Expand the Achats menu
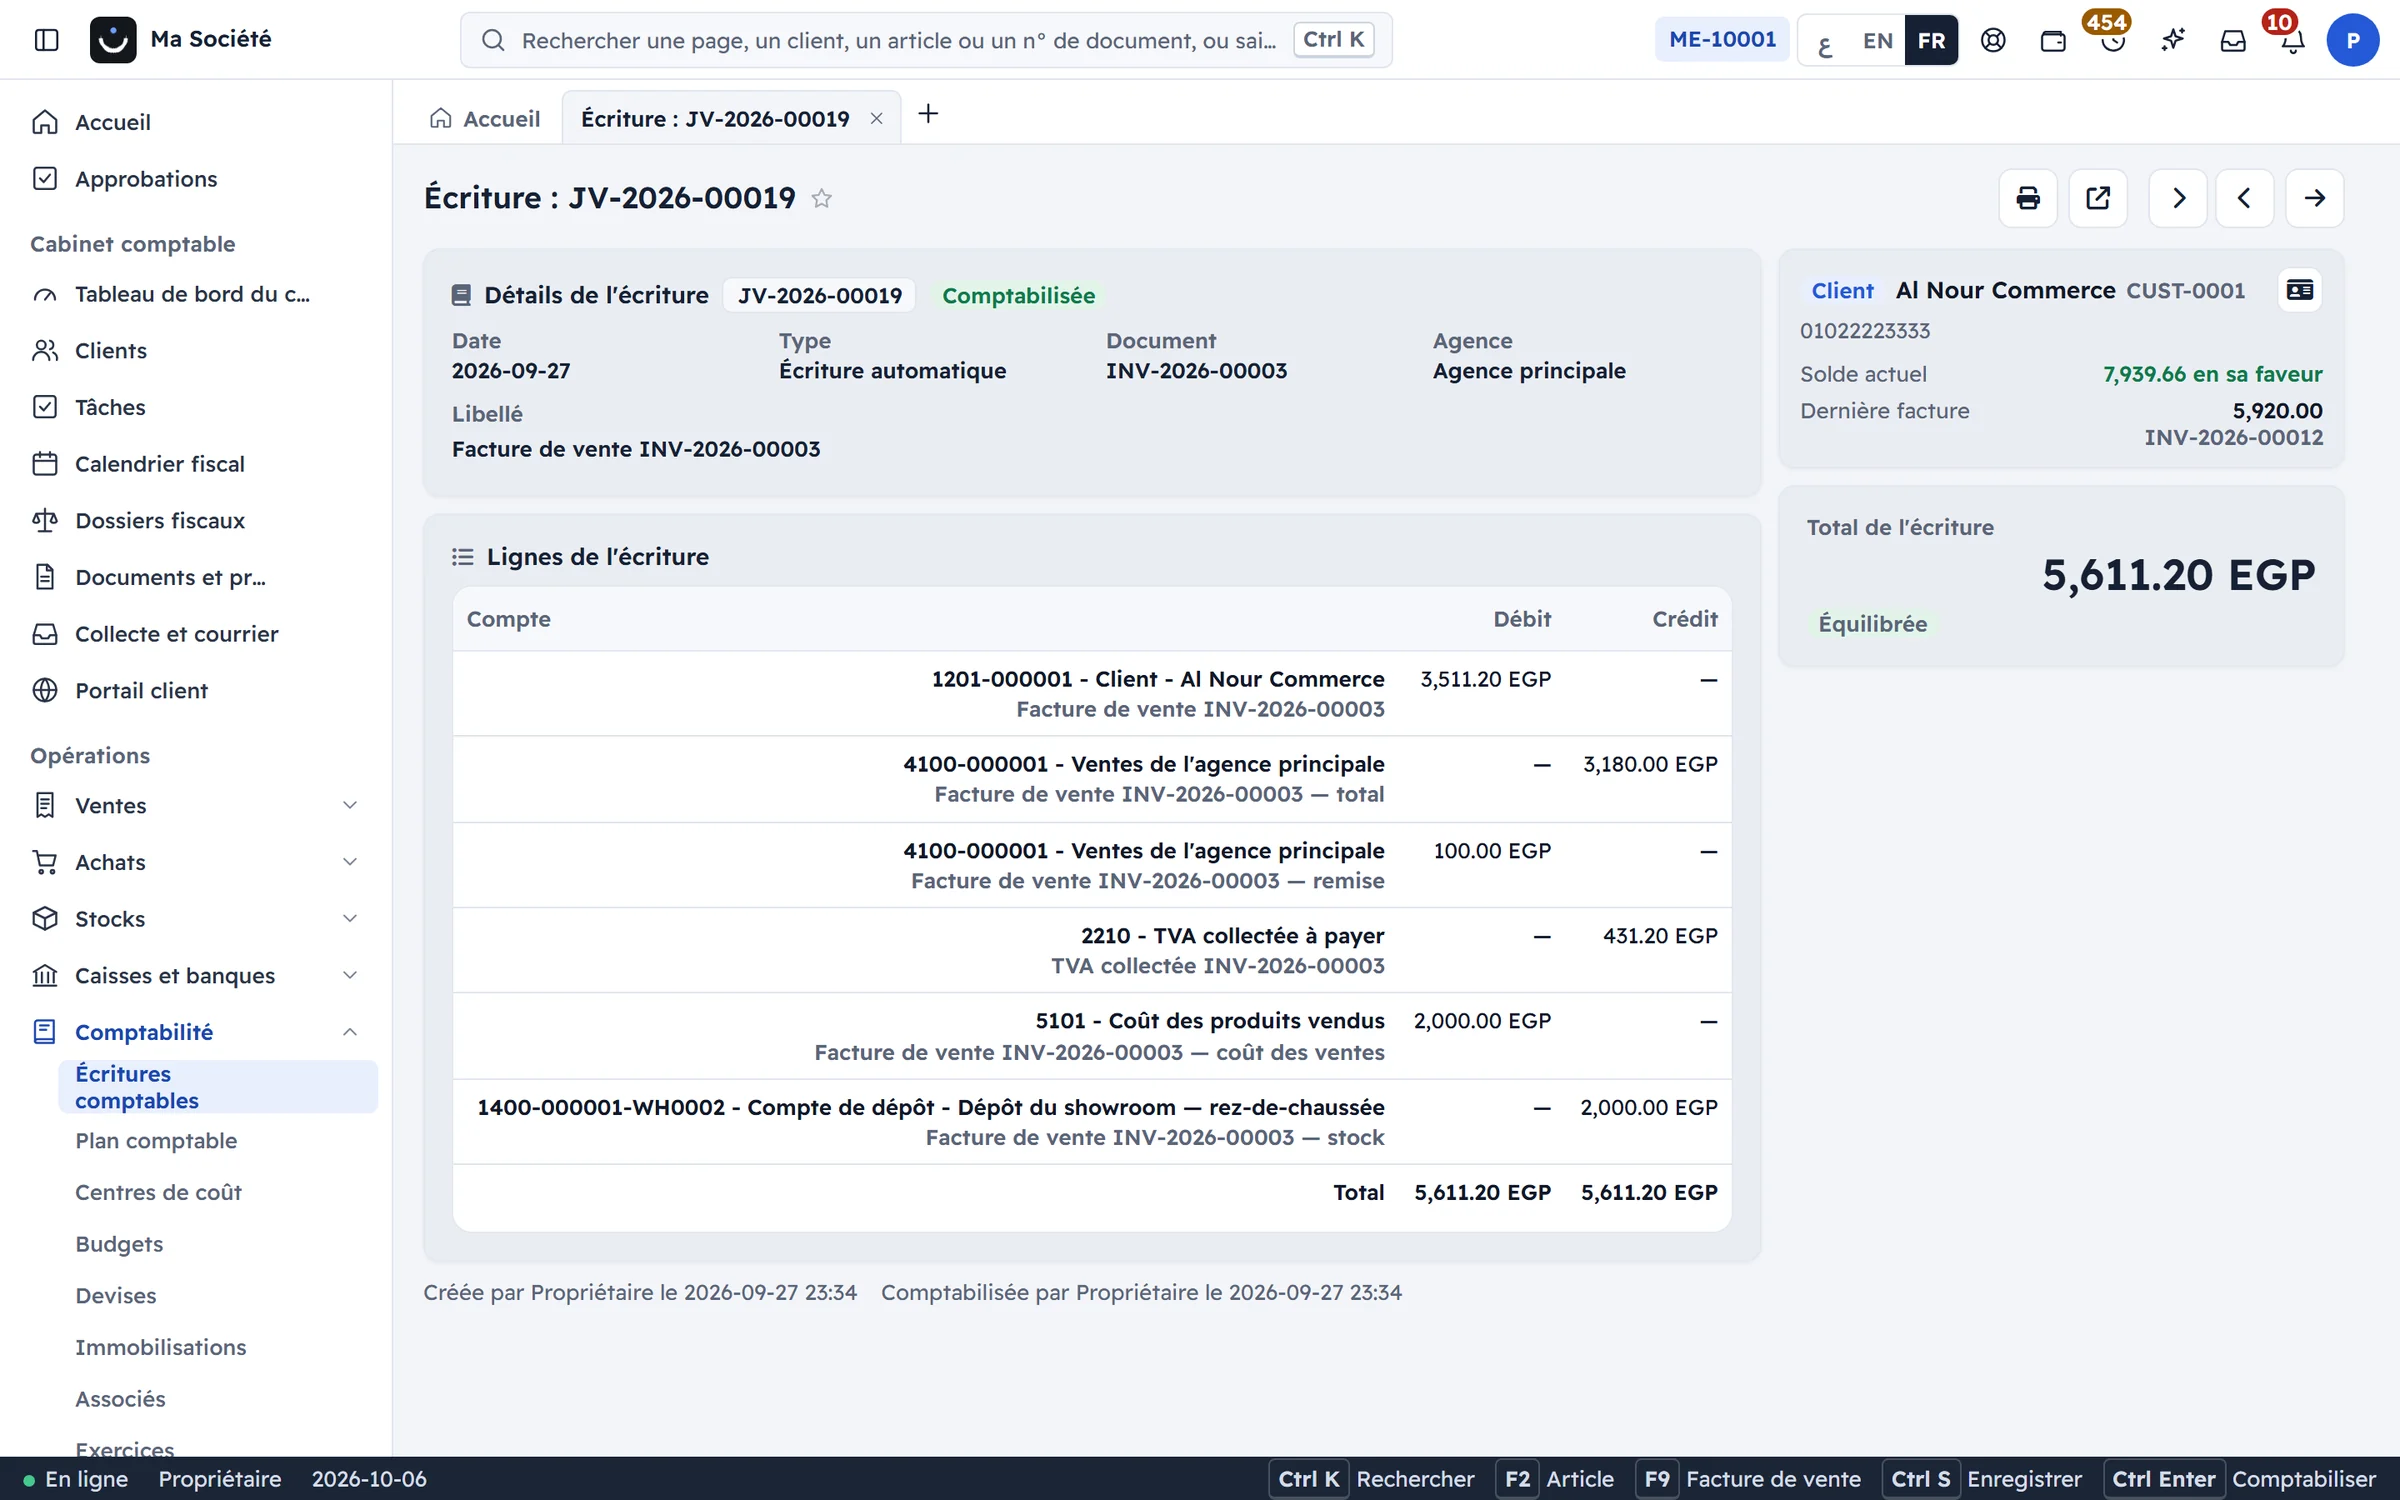This screenshot has width=2400, height=1500. (195, 862)
